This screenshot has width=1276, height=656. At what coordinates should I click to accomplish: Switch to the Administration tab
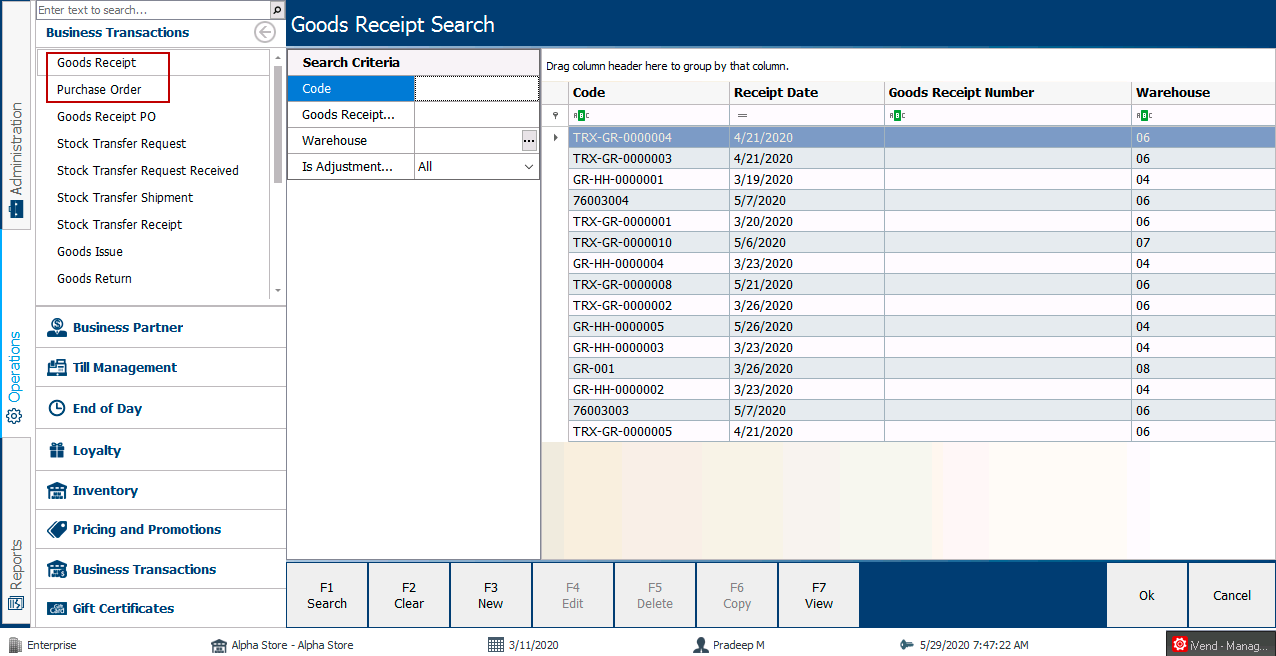(x=16, y=150)
